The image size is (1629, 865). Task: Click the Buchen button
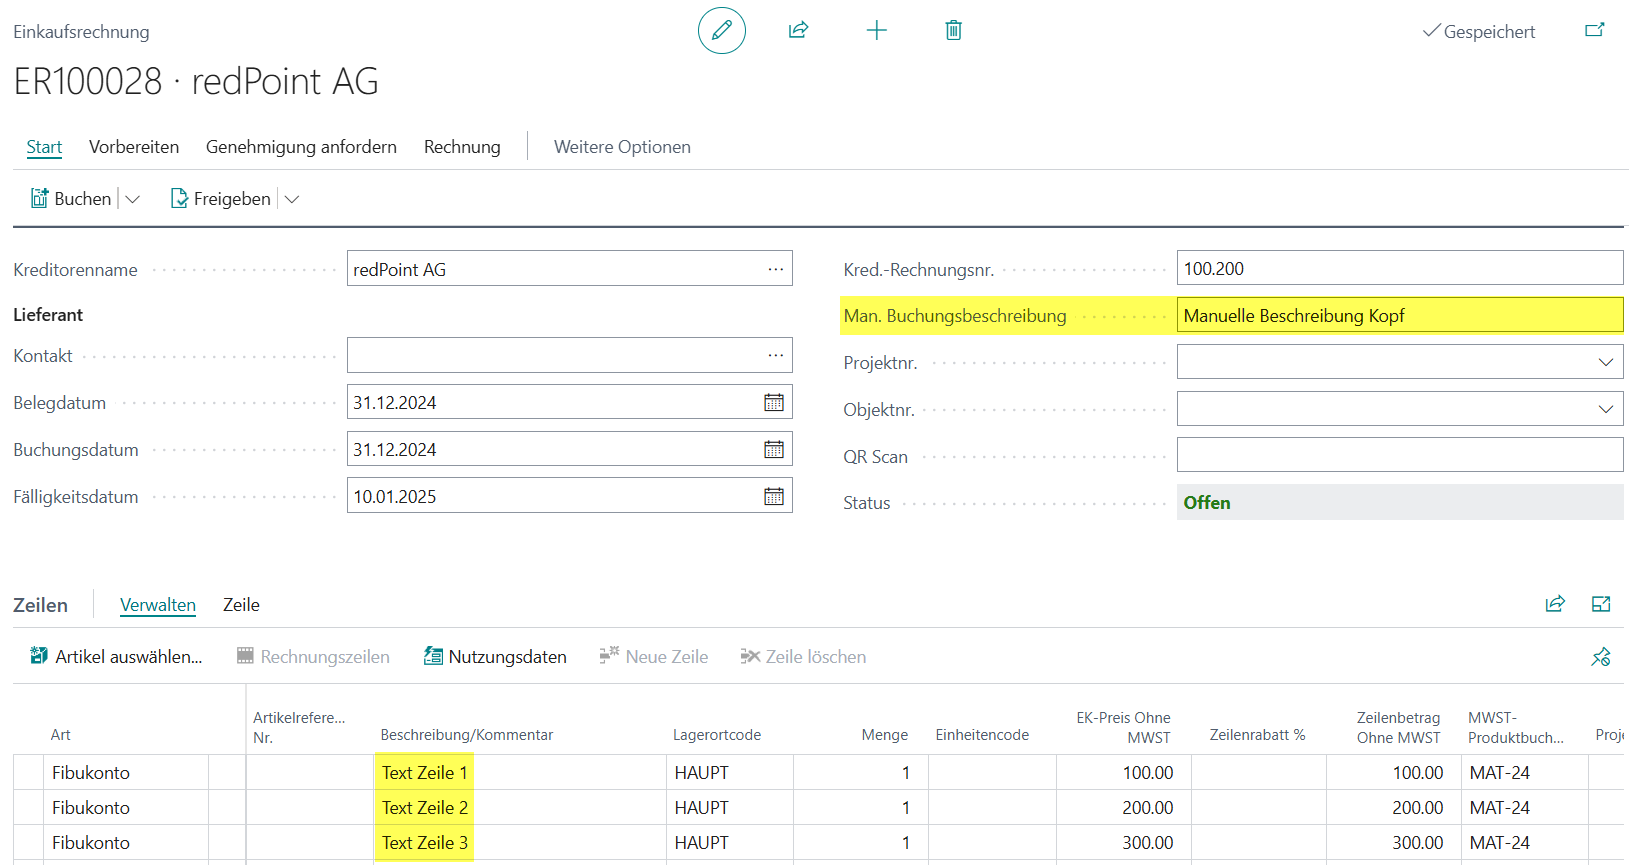coord(71,199)
